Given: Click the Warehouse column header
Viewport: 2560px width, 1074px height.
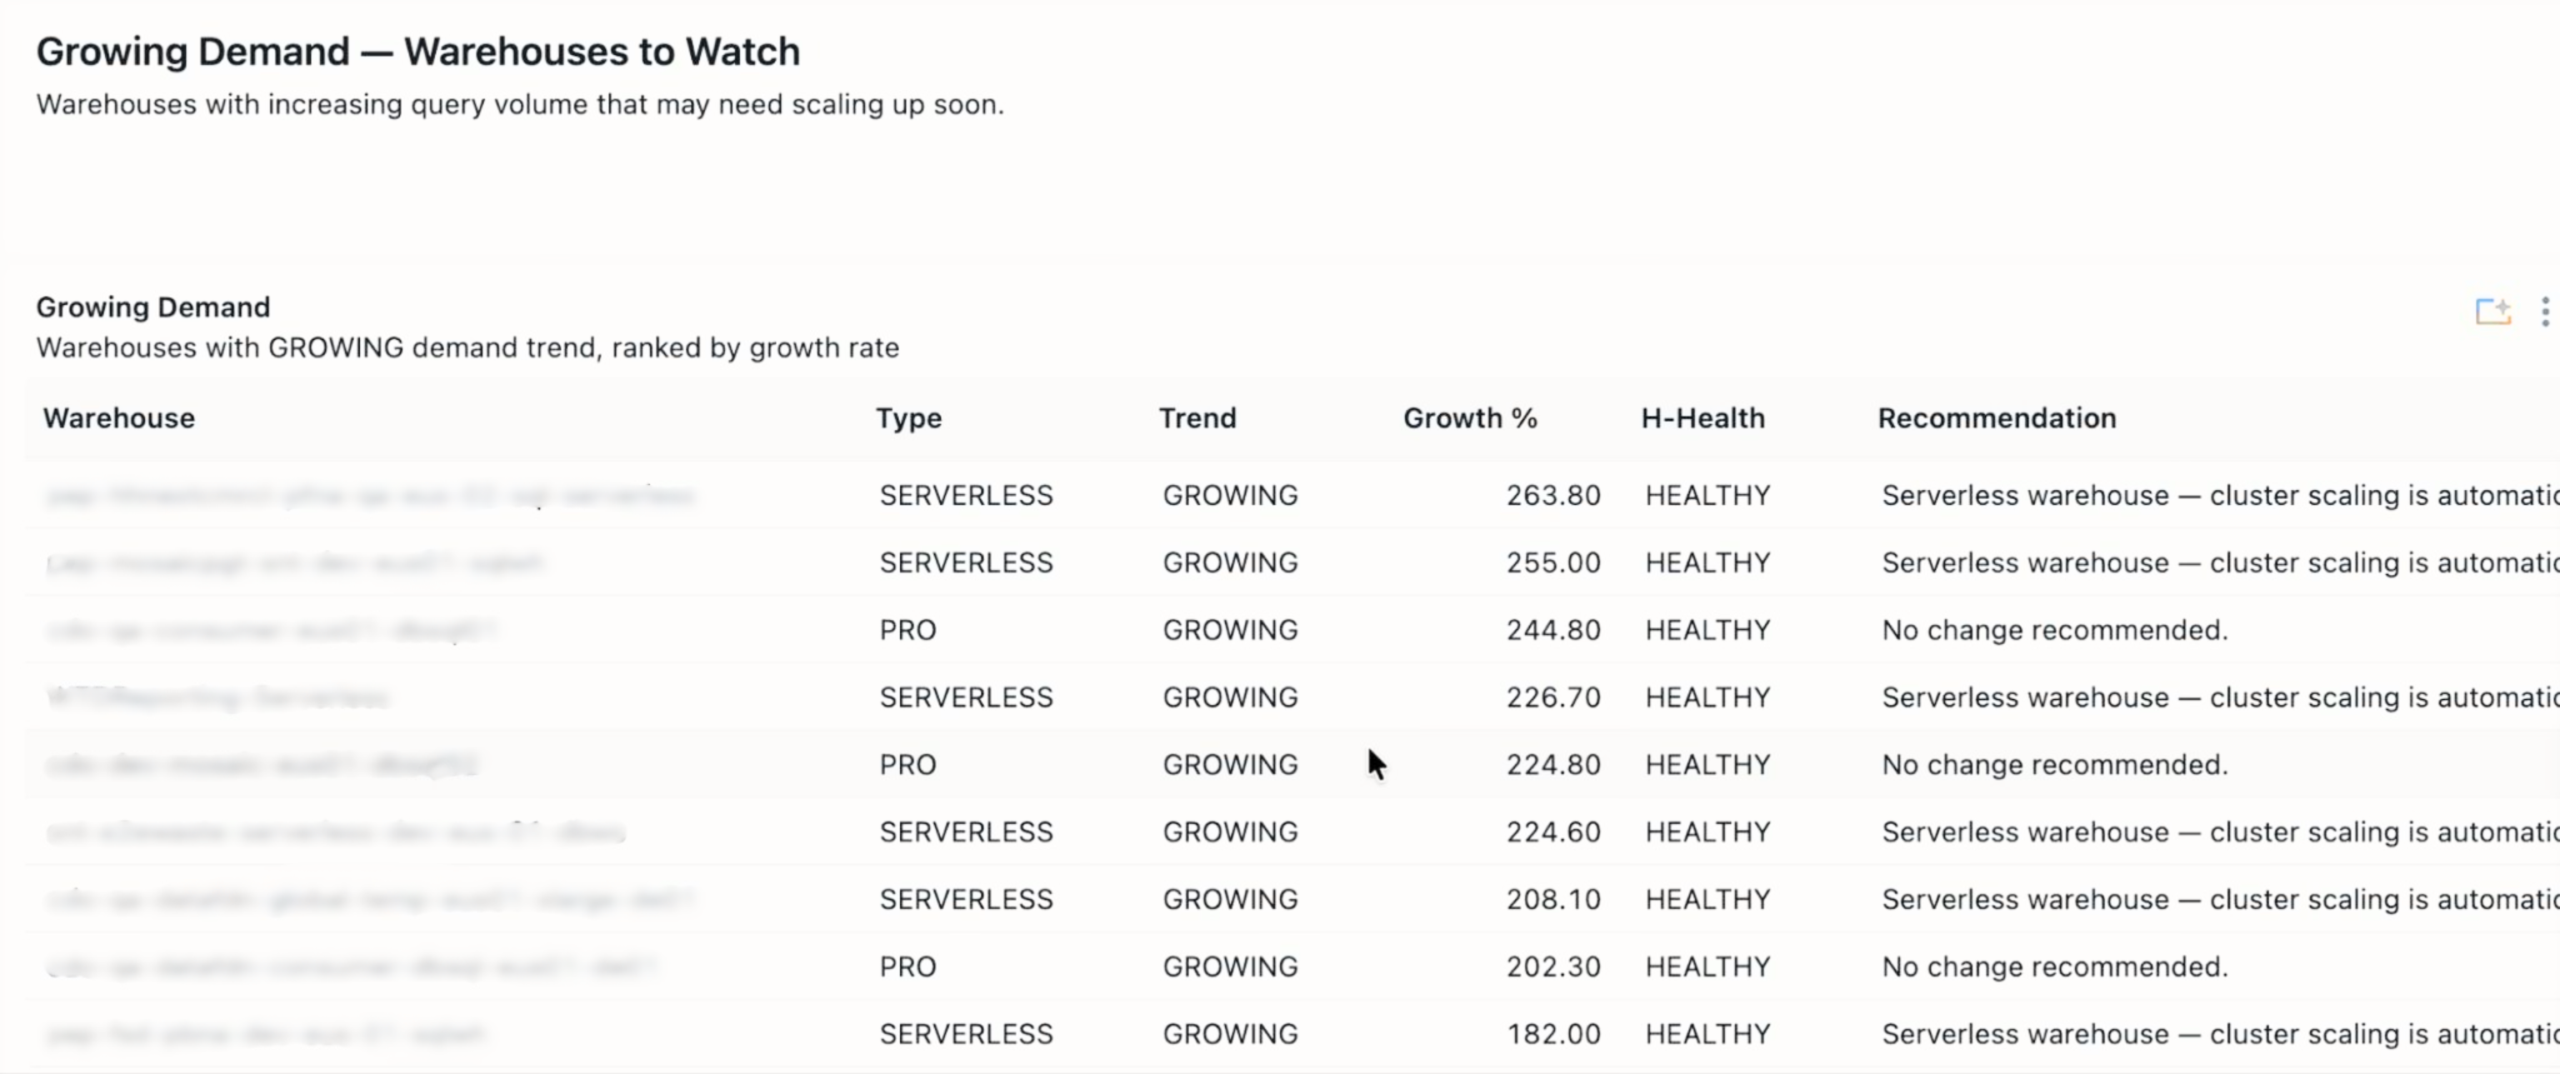Looking at the screenshot, I should pos(119,418).
